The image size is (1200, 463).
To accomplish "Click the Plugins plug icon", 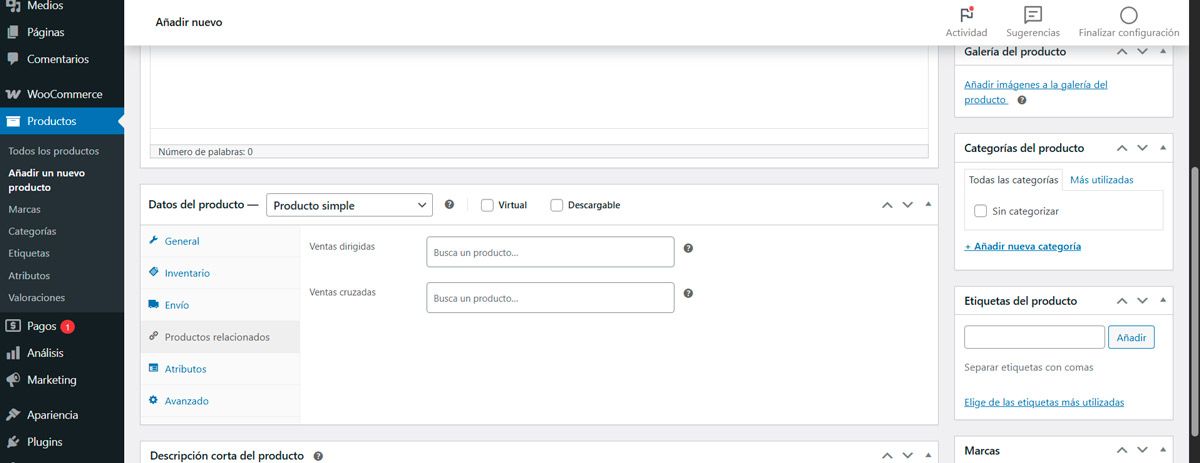I will point(13,442).
